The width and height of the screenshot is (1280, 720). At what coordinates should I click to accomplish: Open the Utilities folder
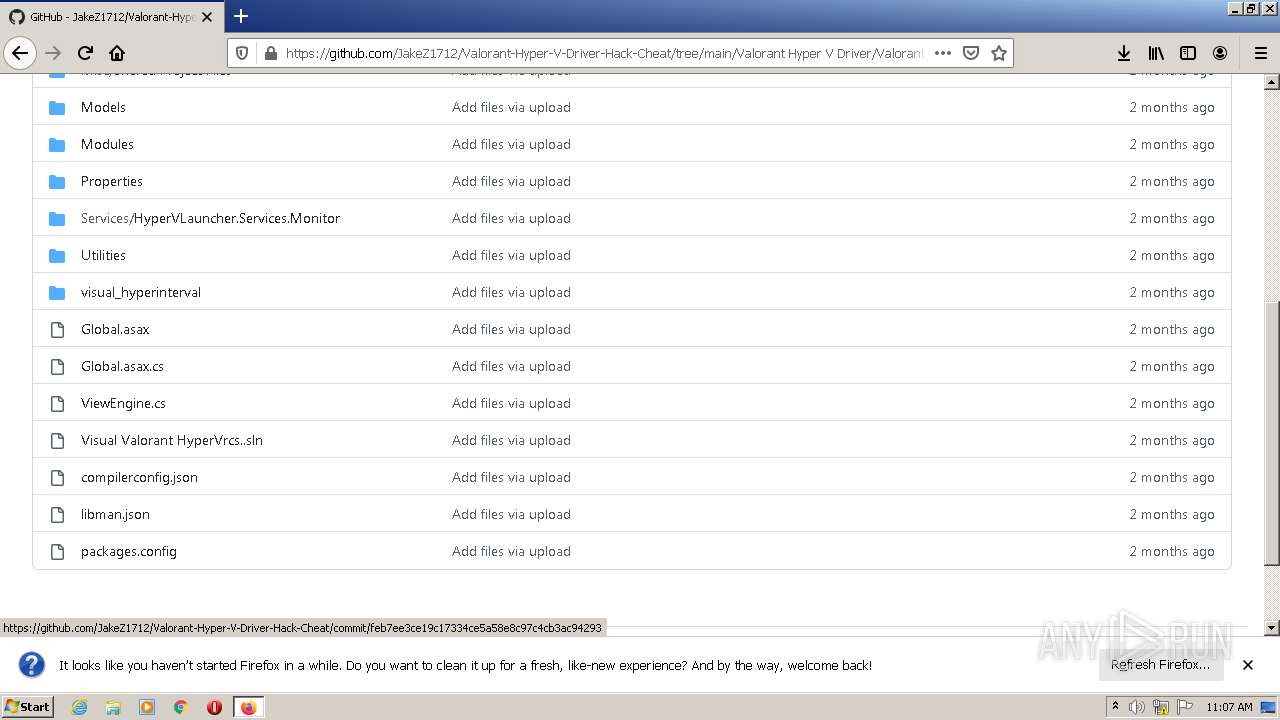pos(103,255)
